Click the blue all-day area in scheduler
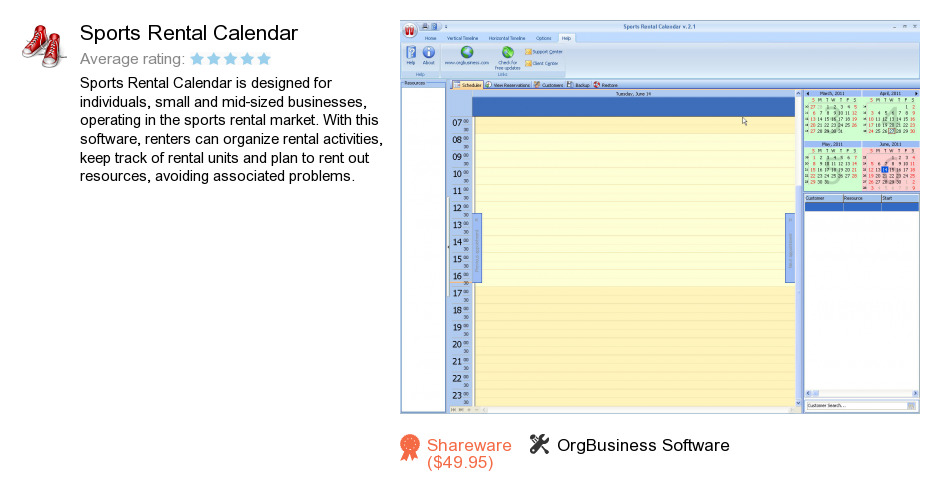Image resolution: width=940 pixels, height=498 pixels. [633, 107]
